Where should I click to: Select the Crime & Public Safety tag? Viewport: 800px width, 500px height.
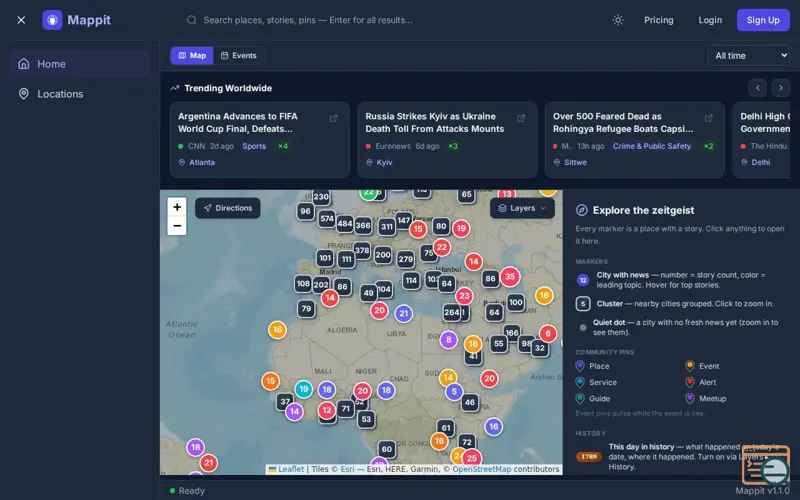coord(652,146)
